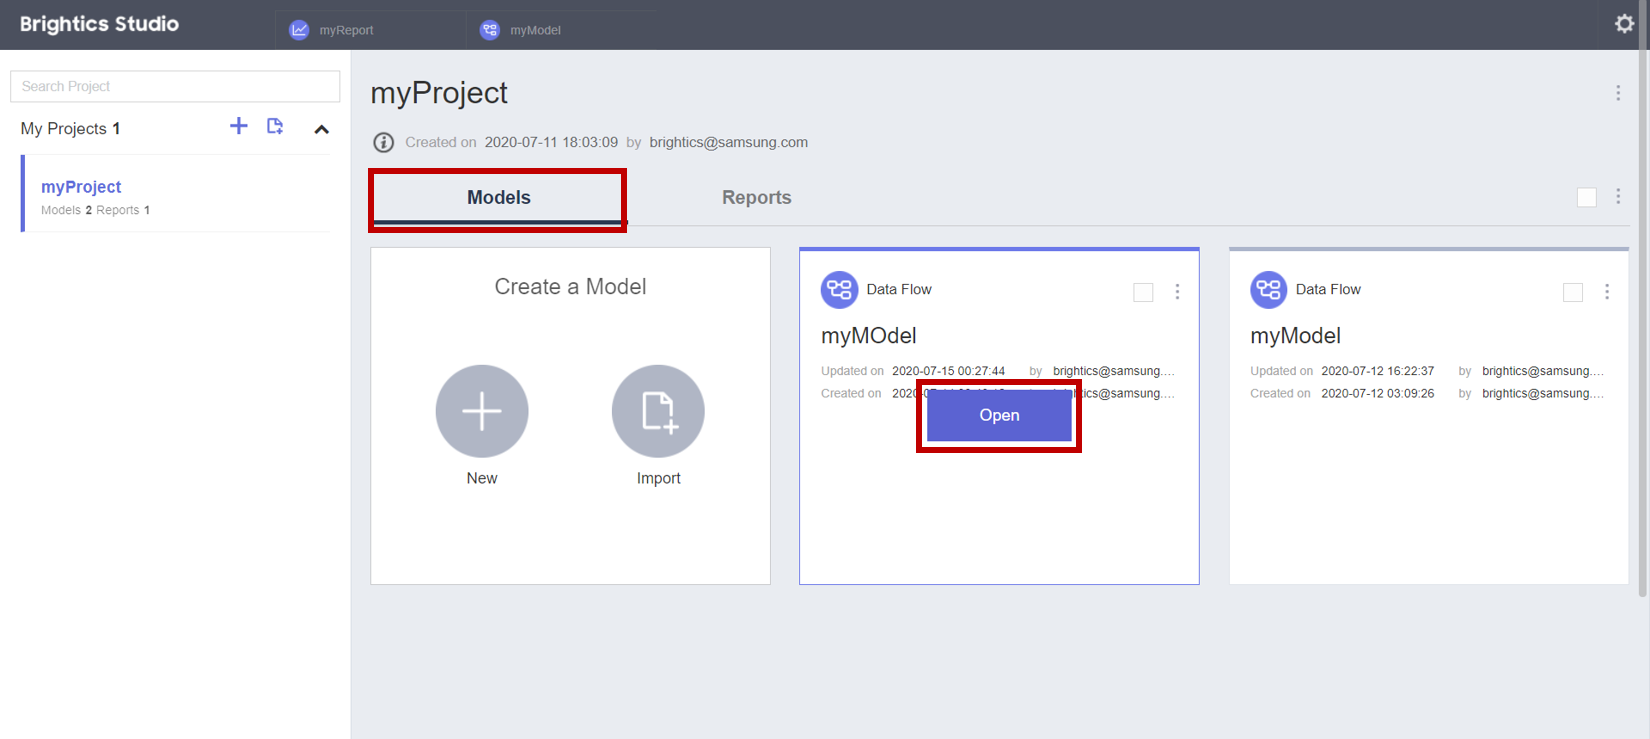The image size is (1650, 739).
Task: Click the myMOdel updated date 2020-07-15 00:27:44
Action: point(948,371)
